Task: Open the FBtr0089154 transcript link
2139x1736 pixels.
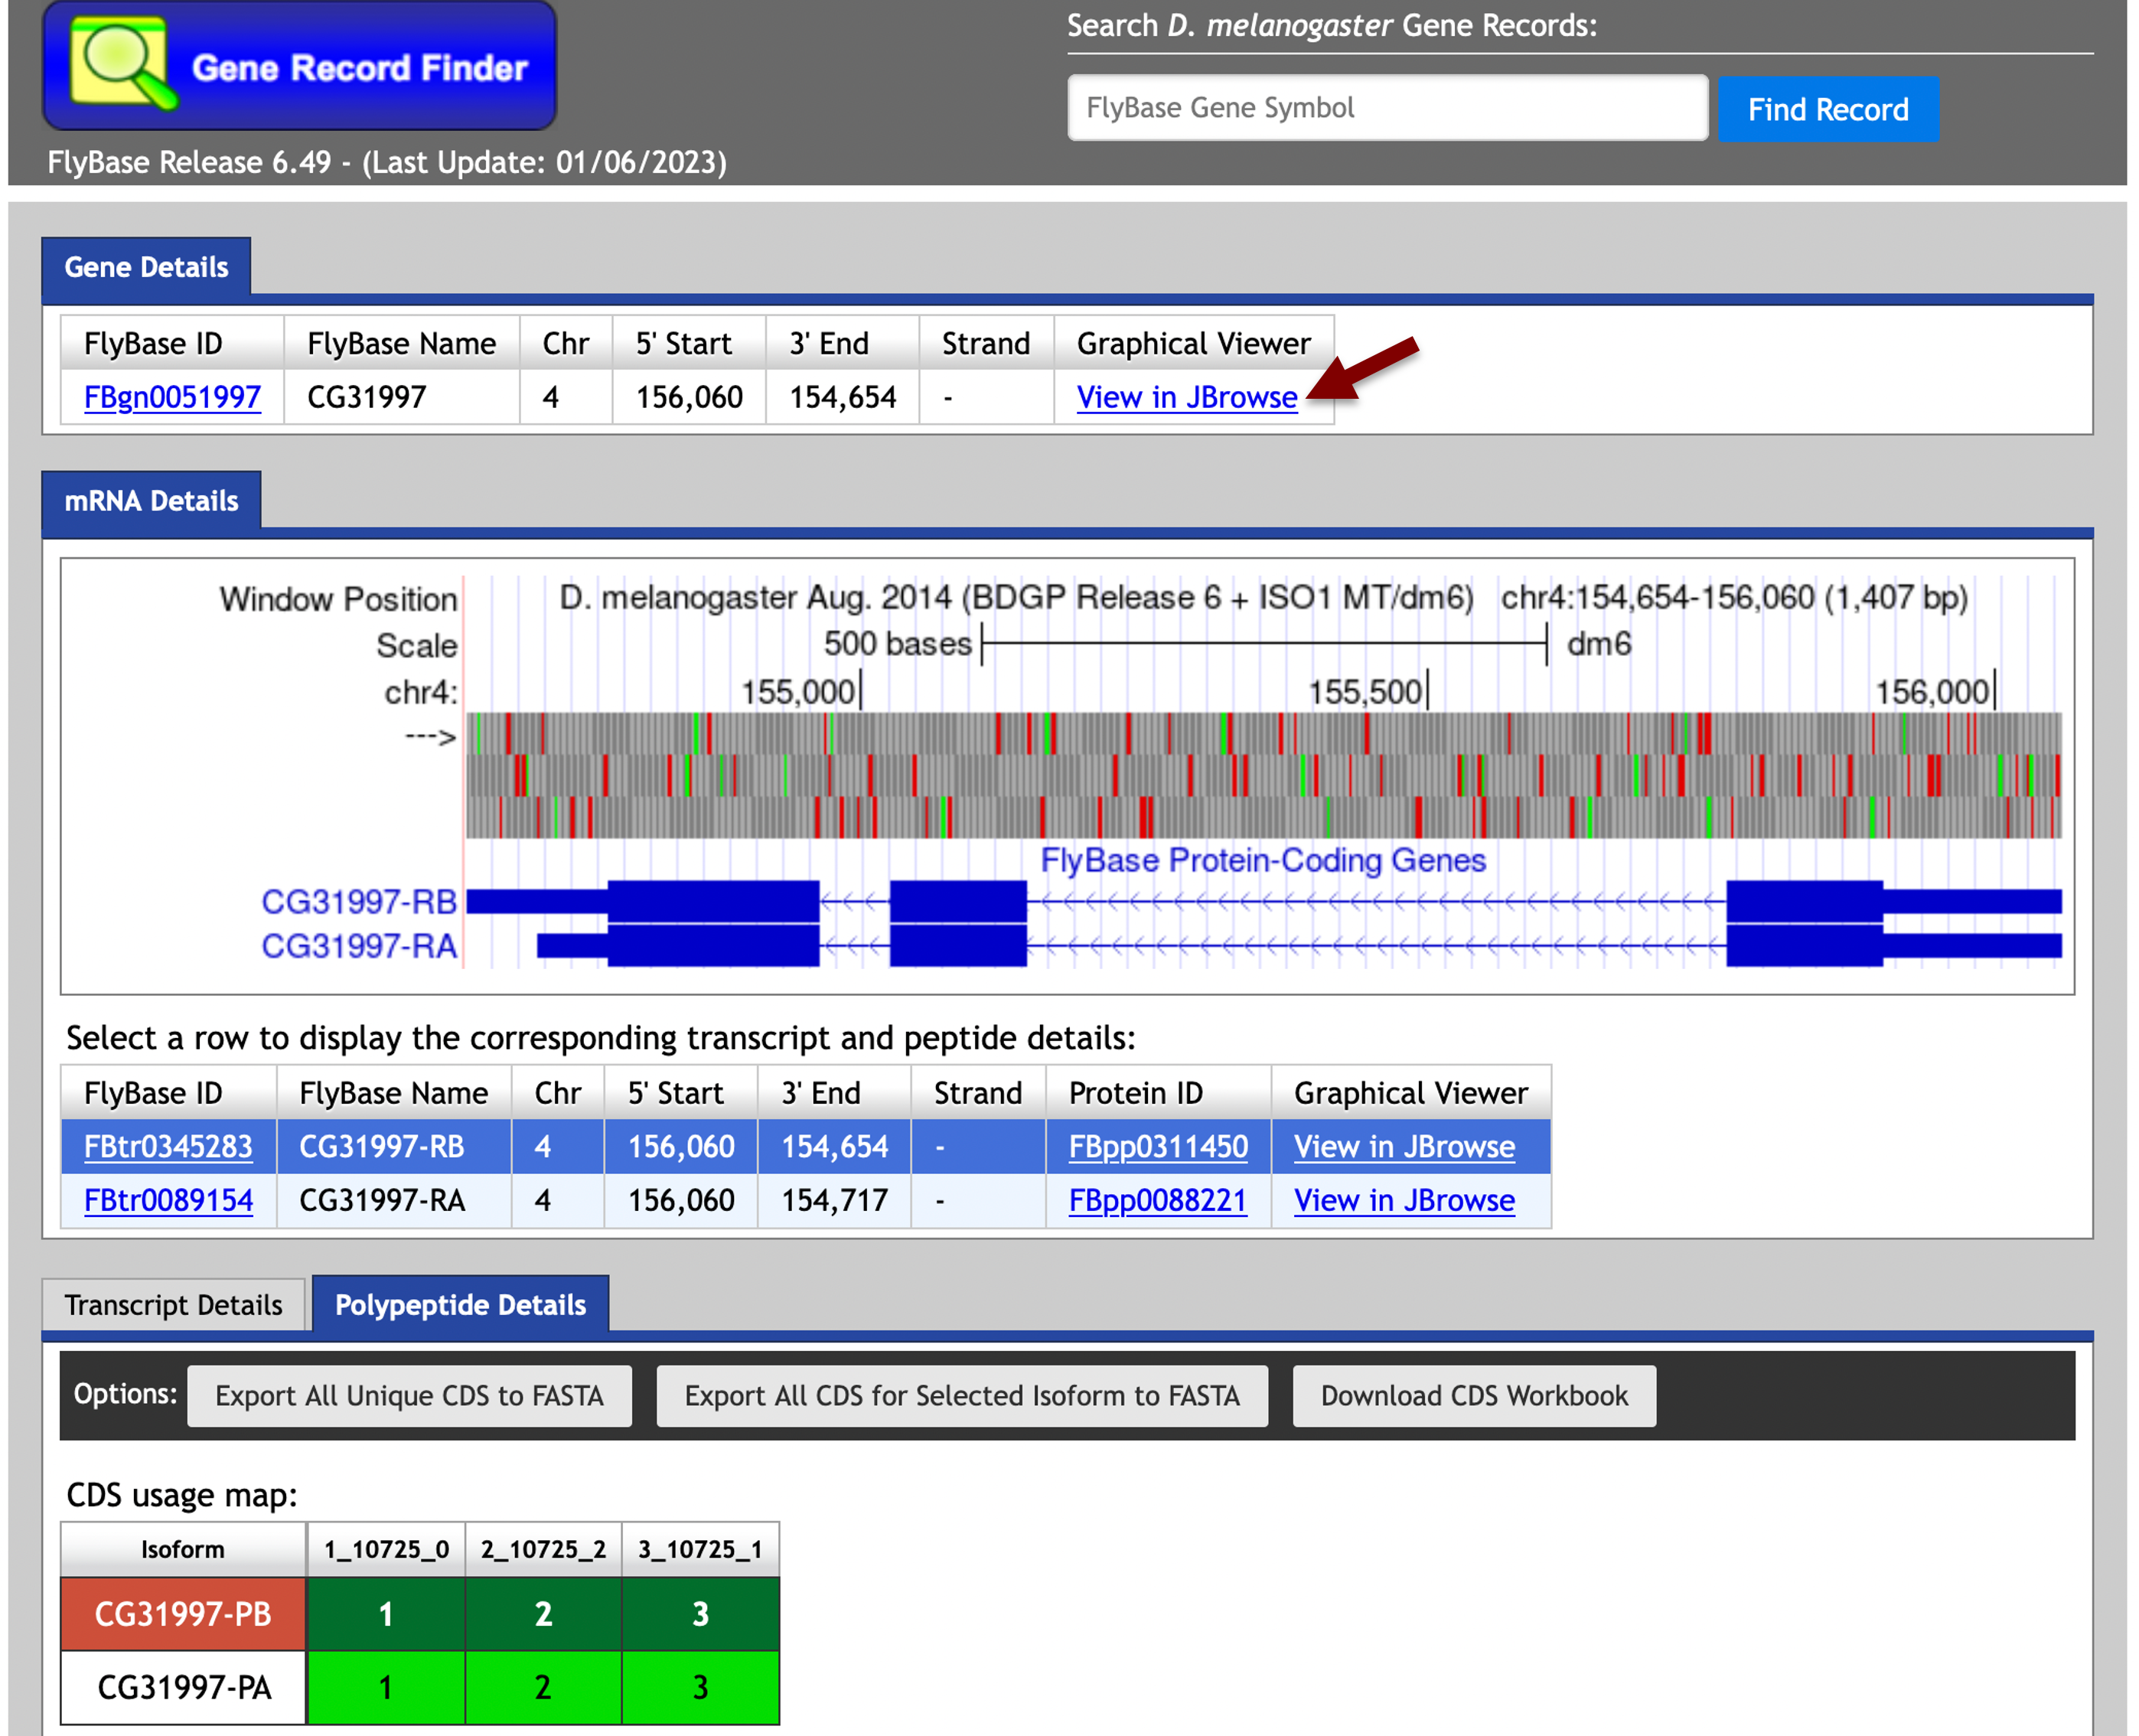Action: [168, 1200]
